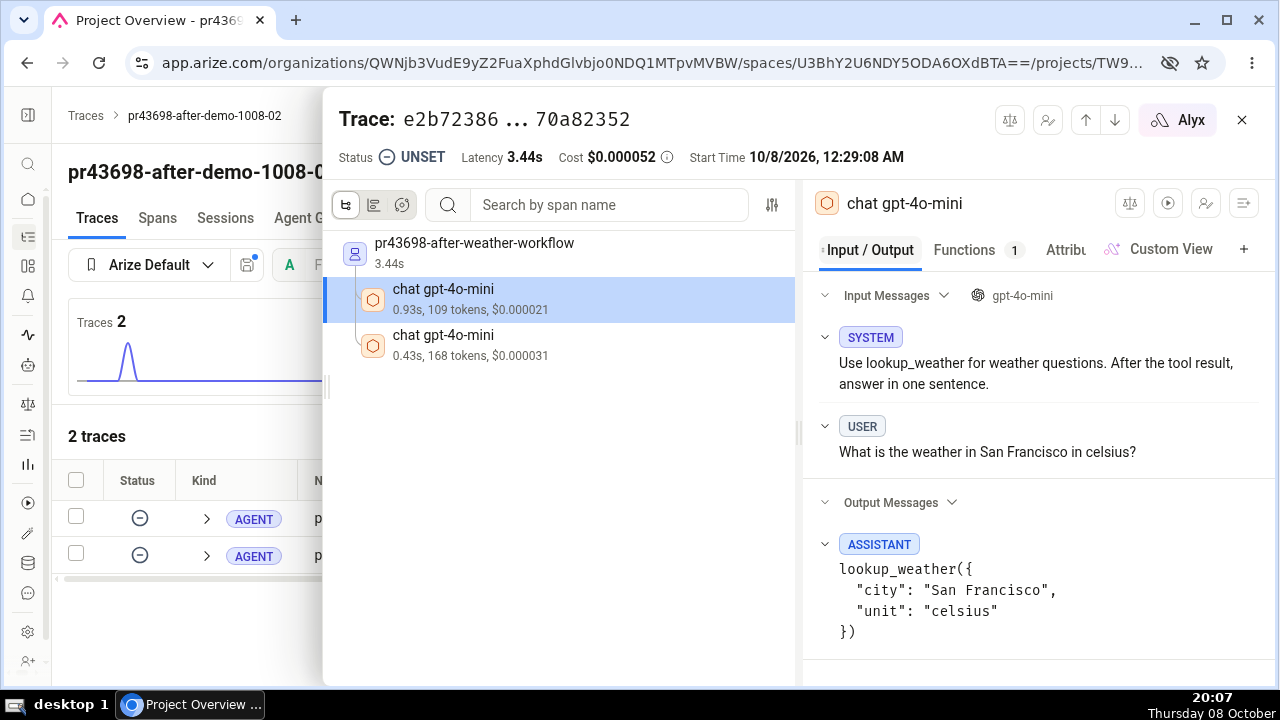Viewport: 1280px width, 720px height.
Task: Switch to timeline view of spans
Action: [374, 205]
